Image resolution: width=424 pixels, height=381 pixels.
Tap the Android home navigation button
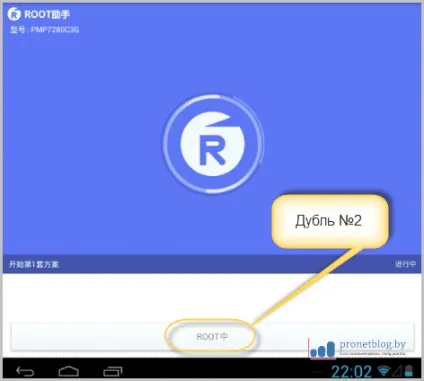tap(68, 371)
